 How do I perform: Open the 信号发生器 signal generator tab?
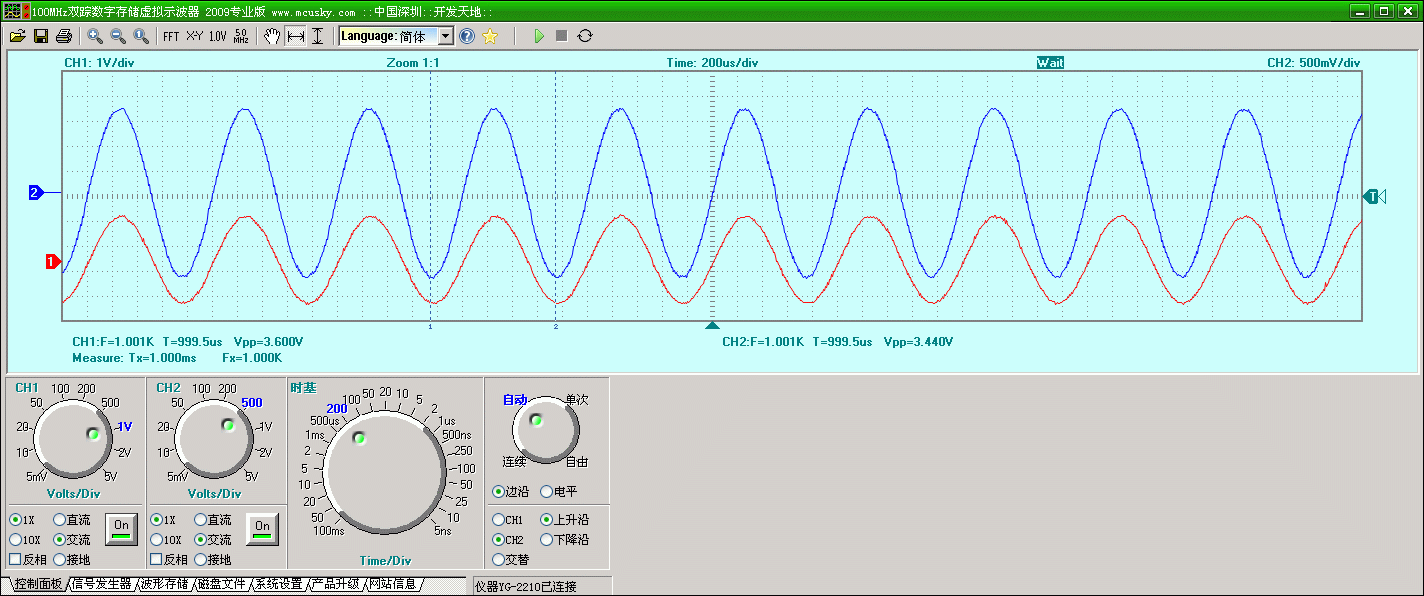[101, 584]
